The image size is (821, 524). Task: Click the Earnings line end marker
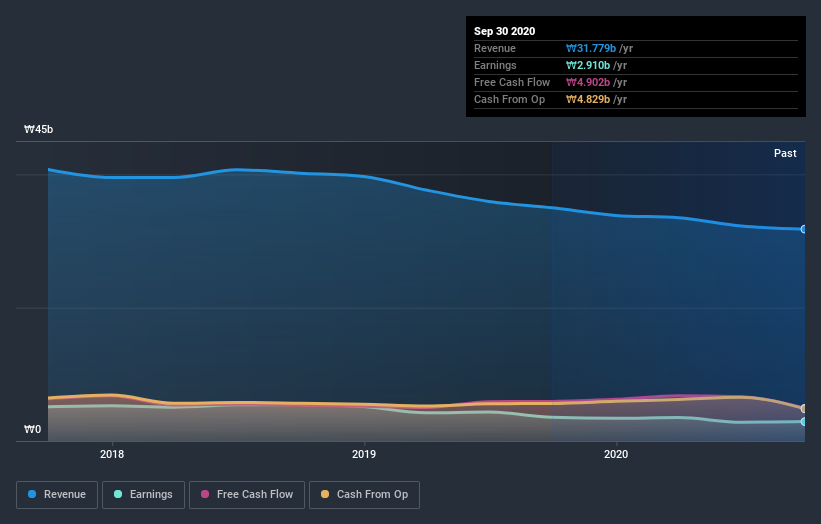(804, 421)
